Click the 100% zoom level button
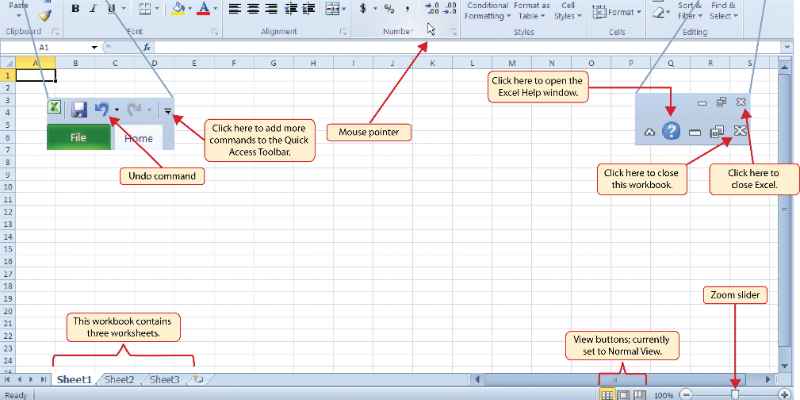The image size is (800, 400). tap(663, 395)
